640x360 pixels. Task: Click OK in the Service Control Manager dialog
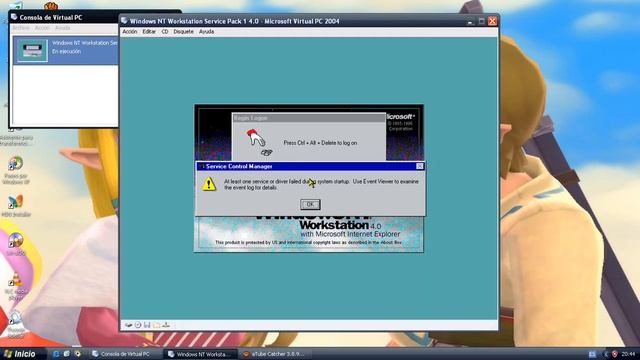(x=310, y=204)
